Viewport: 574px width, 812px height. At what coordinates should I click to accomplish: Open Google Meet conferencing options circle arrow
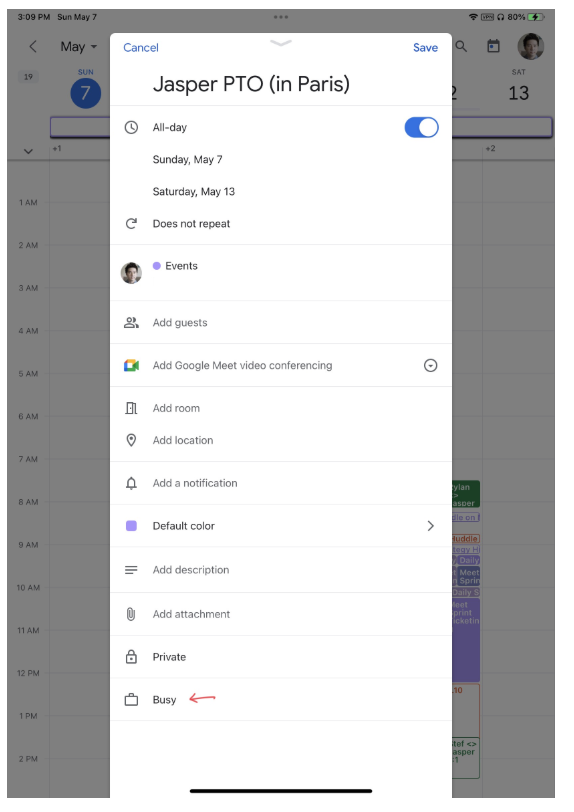pos(430,366)
